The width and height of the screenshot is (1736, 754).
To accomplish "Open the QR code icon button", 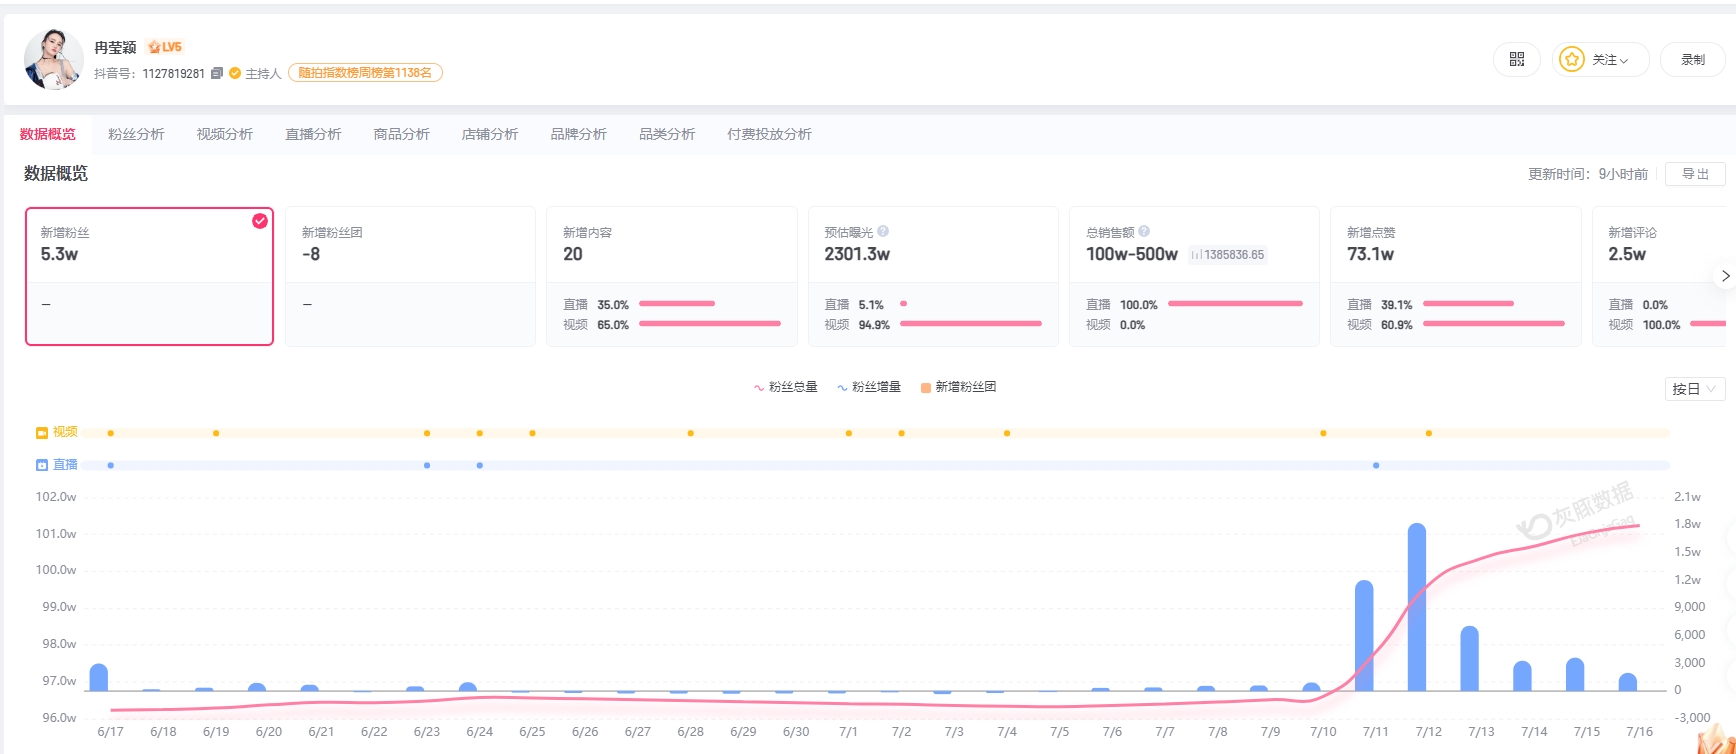I will pos(1517,60).
